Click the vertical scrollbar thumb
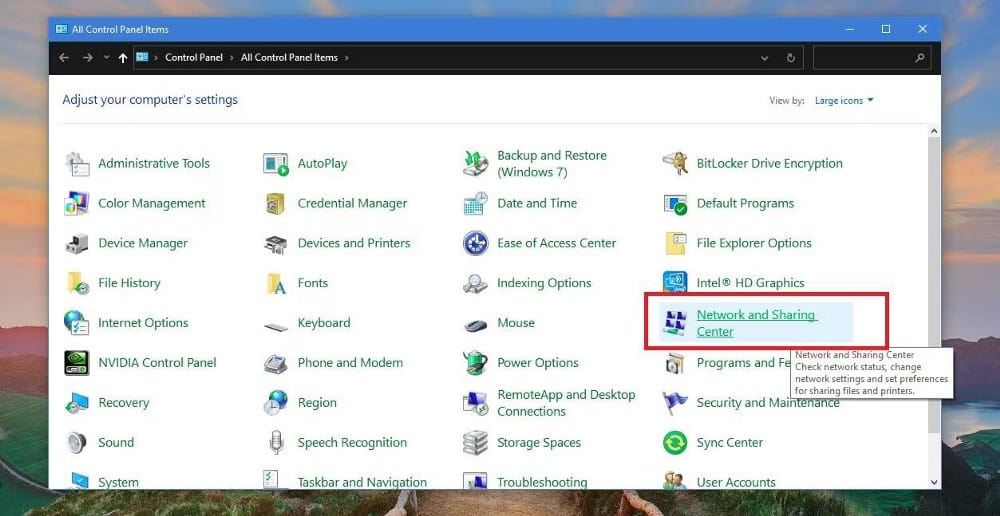 (x=934, y=284)
